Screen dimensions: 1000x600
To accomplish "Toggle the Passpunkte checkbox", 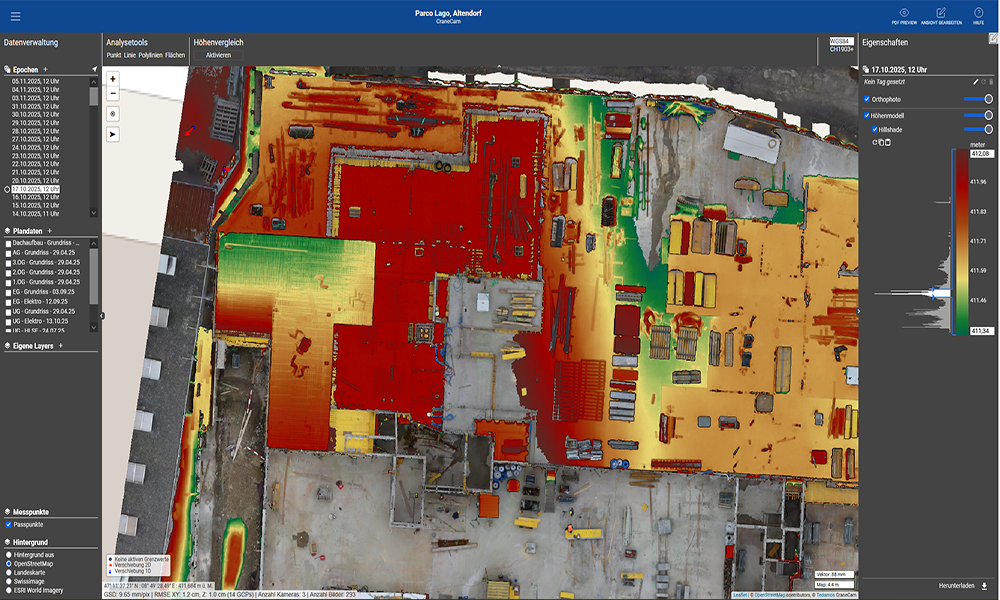I will click(9, 524).
